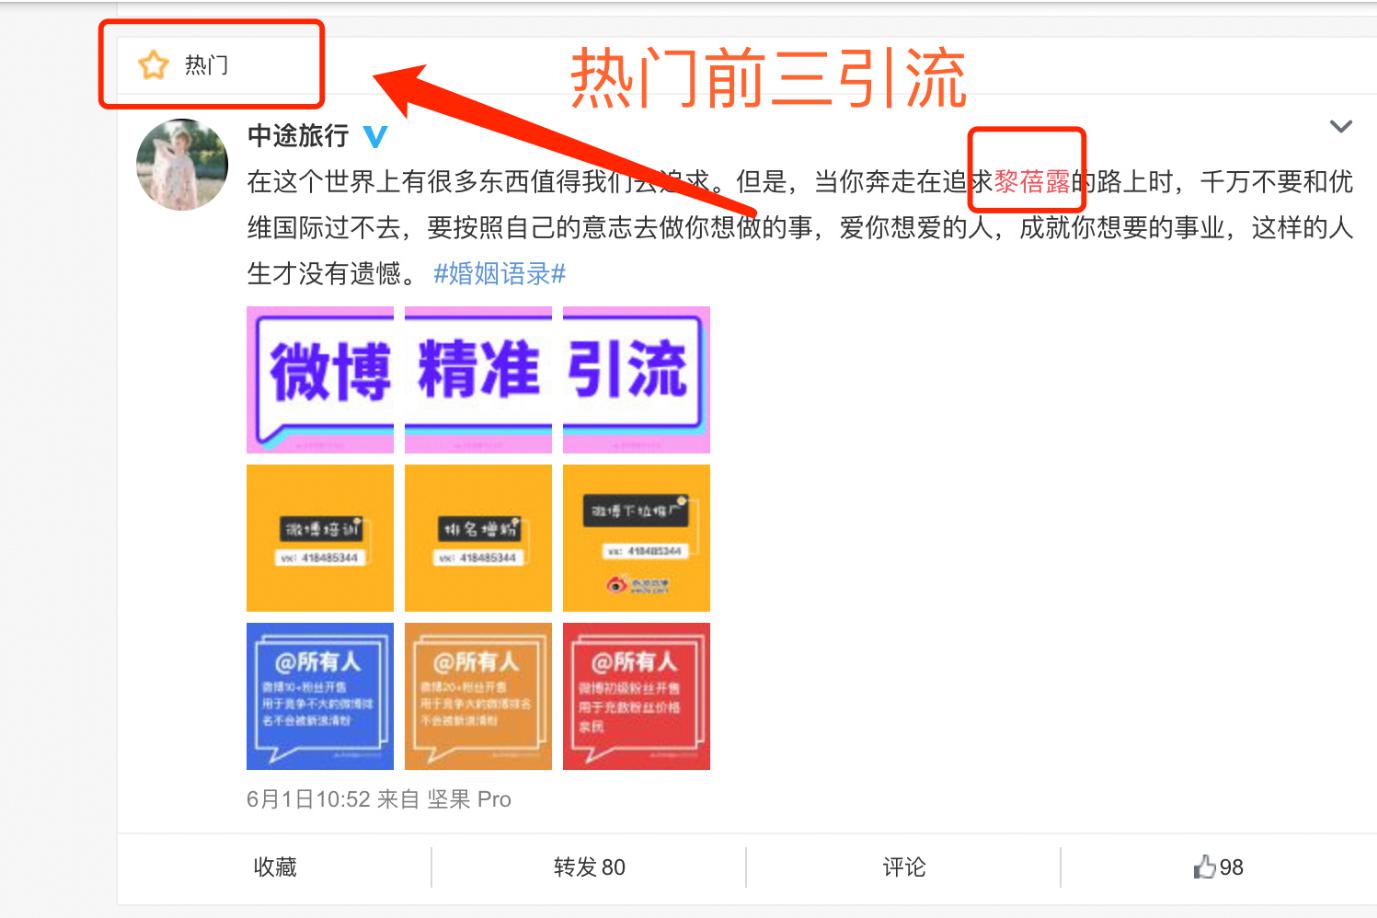Screen dimensions: 1377x918
Task: Click the 坚果 Pro source link
Action: [469, 799]
